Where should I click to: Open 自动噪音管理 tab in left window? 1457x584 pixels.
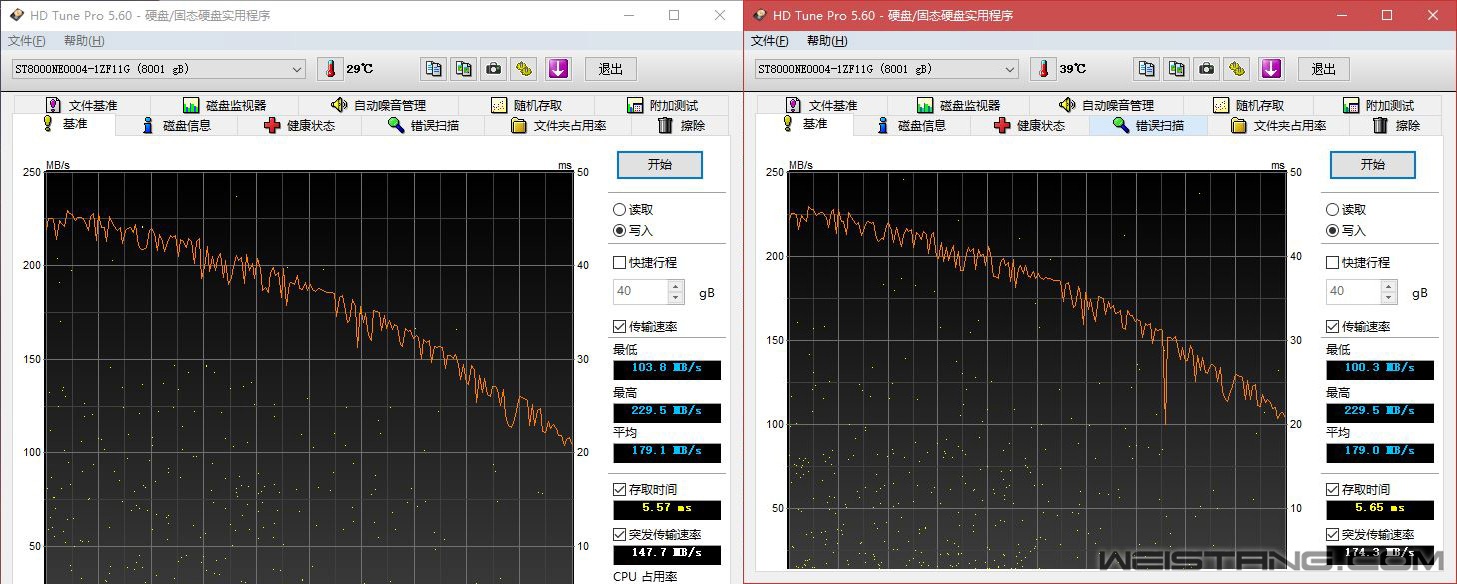pyautogui.click(x=378, y=105)
